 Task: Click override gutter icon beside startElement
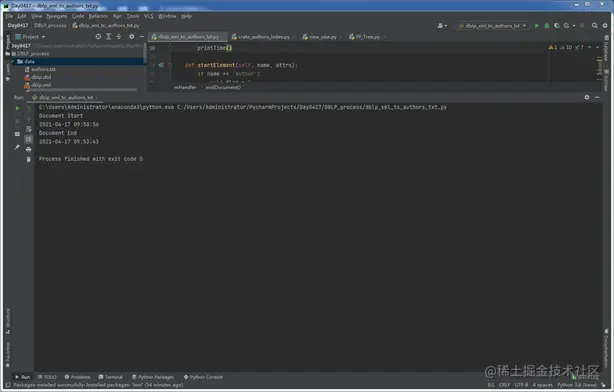[161, 65]
